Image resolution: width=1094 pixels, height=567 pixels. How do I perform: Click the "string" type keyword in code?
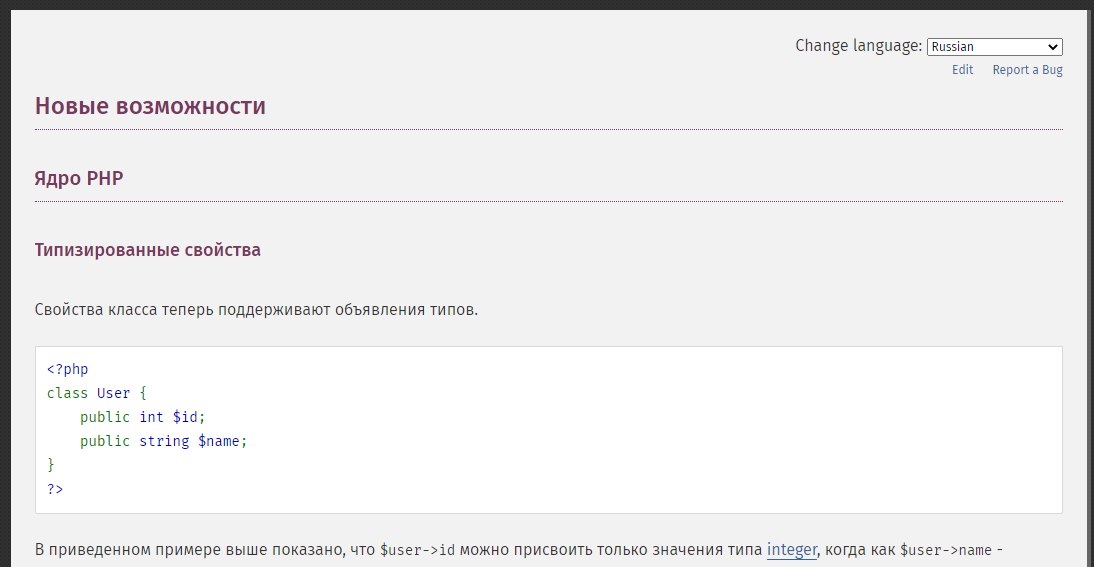164,441
